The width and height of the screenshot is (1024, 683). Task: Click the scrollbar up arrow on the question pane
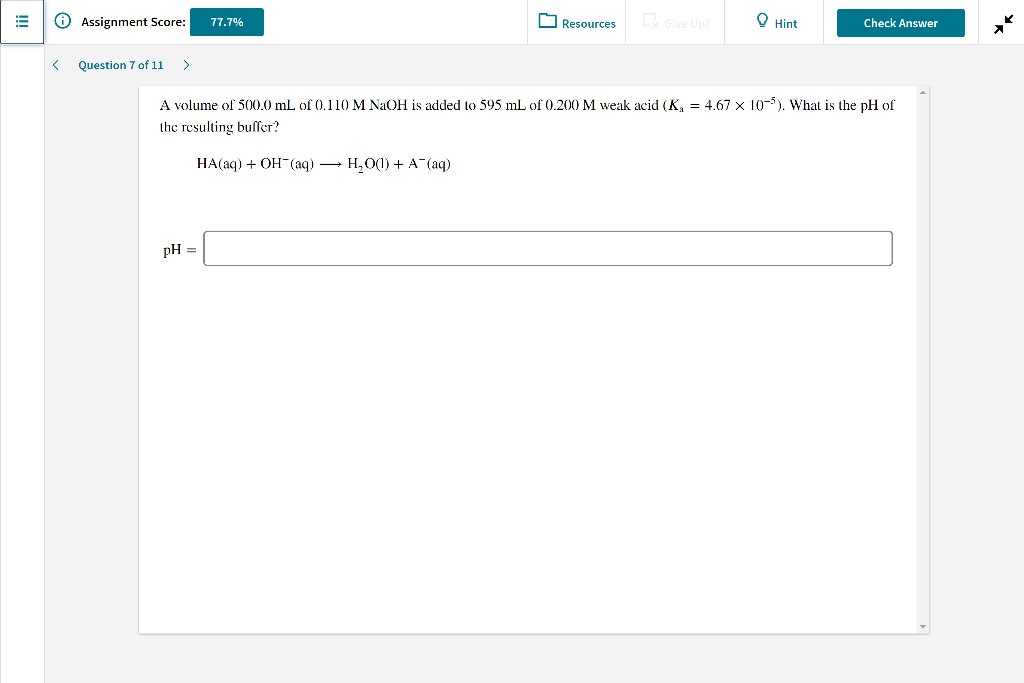click(922, 90)
